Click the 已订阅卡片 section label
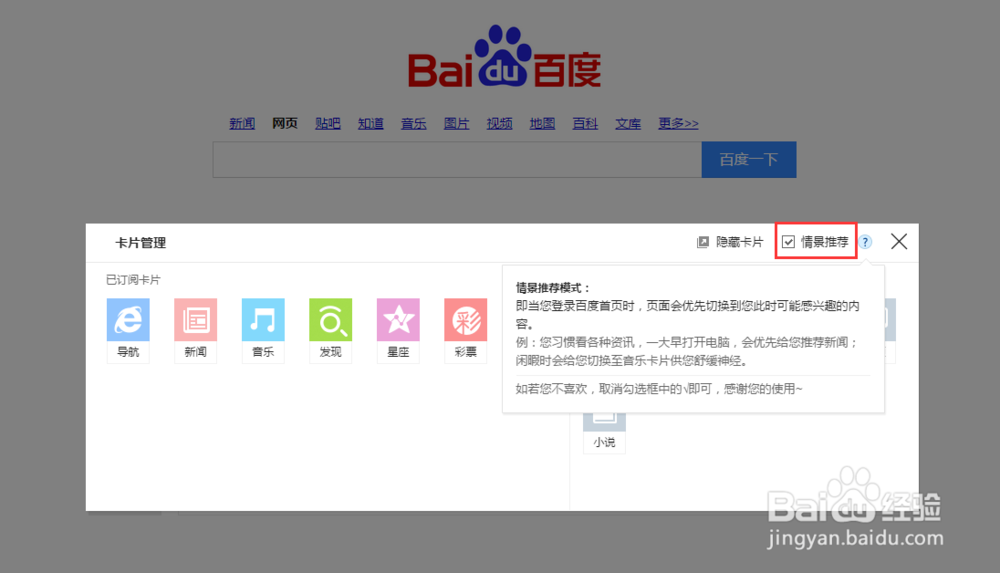Image resolution: width=1000 pixels, height=573 pixels. click(x=133, y=279)
